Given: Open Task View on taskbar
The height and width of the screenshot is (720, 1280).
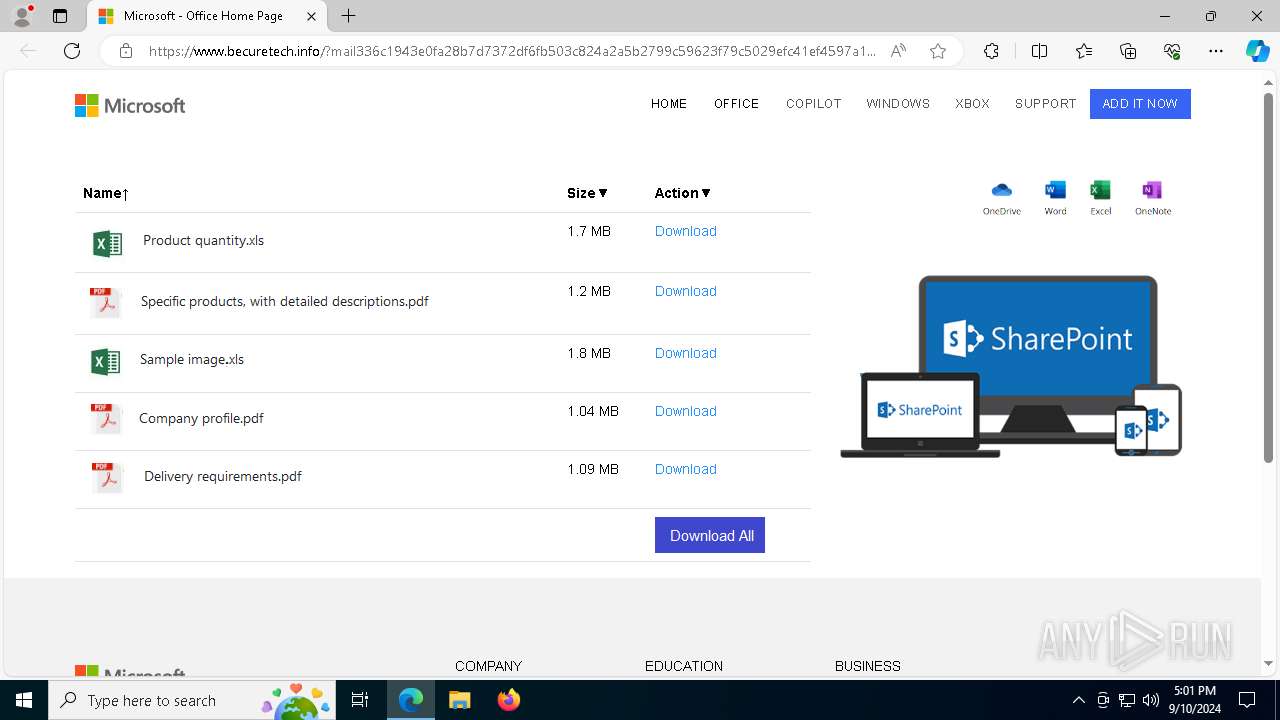Looking at the screenshot, I should (x=361, y=700).
